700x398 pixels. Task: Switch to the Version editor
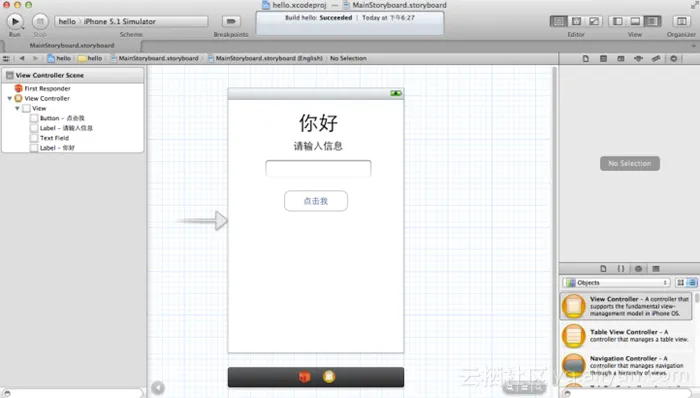click(594, 21)
